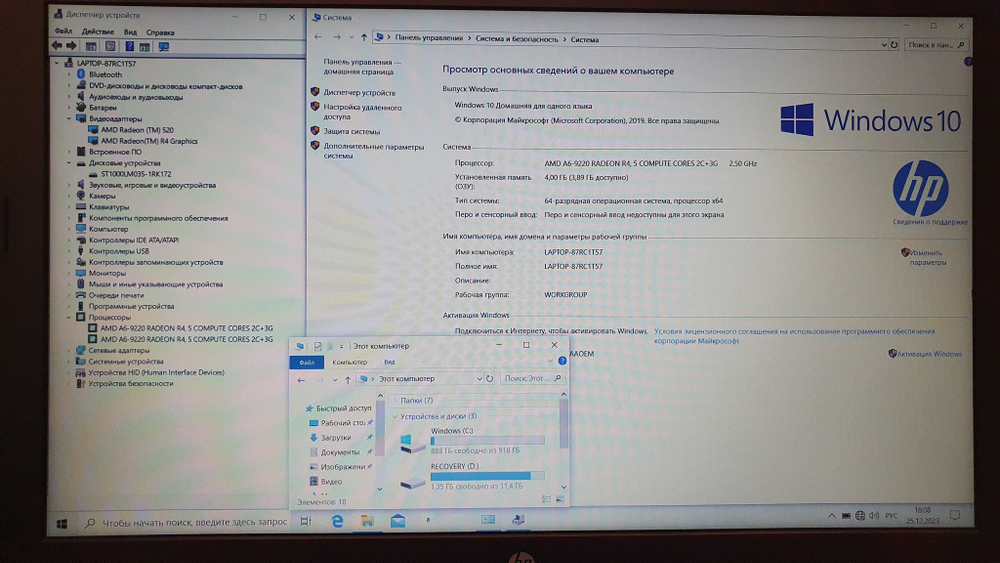Open address dropdown in Этот компьютер window
Viewport: 1000px width, 563px height.
click(480, 379)
